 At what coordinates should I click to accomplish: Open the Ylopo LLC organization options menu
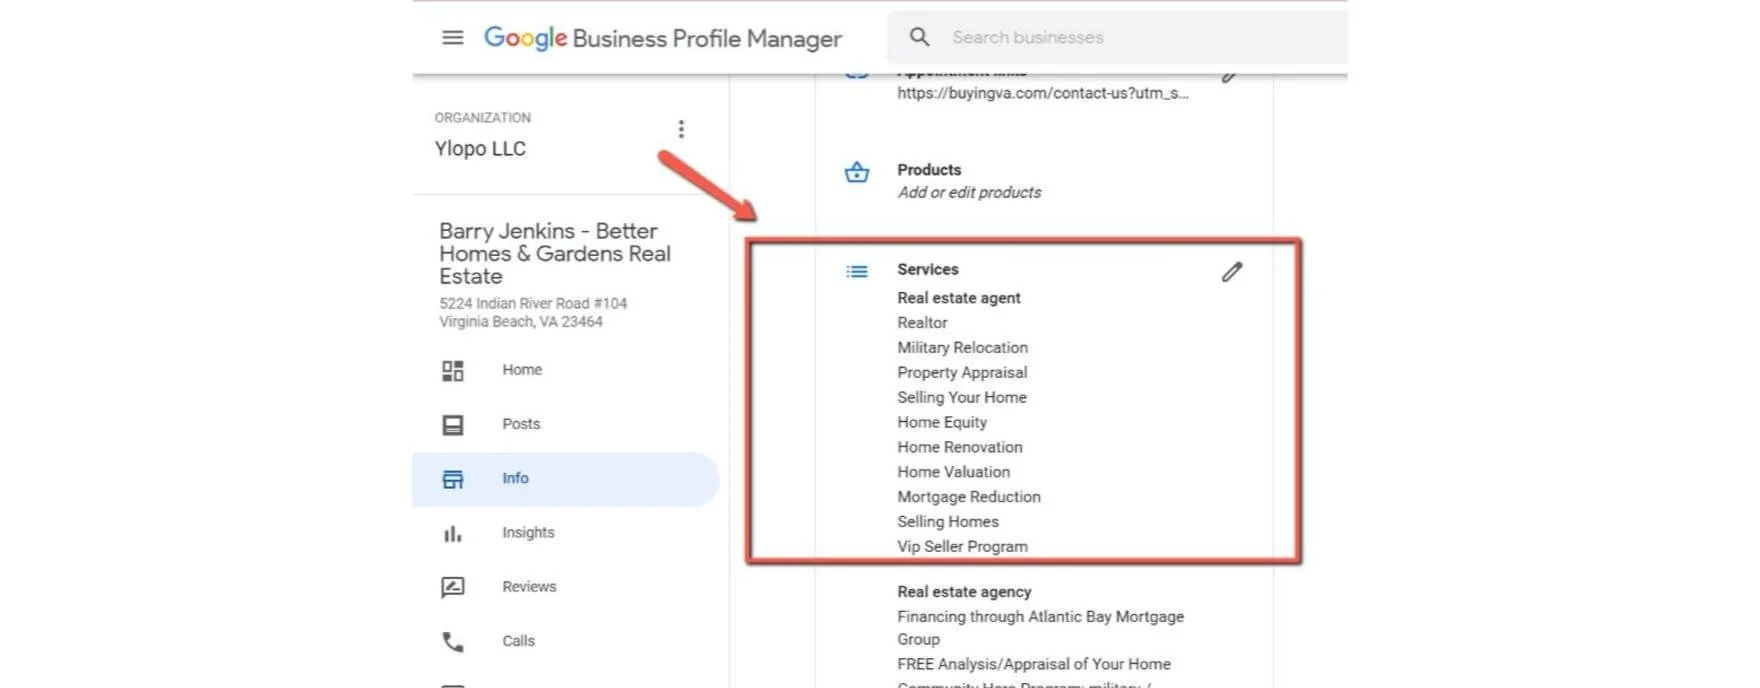tap(681, 129)
